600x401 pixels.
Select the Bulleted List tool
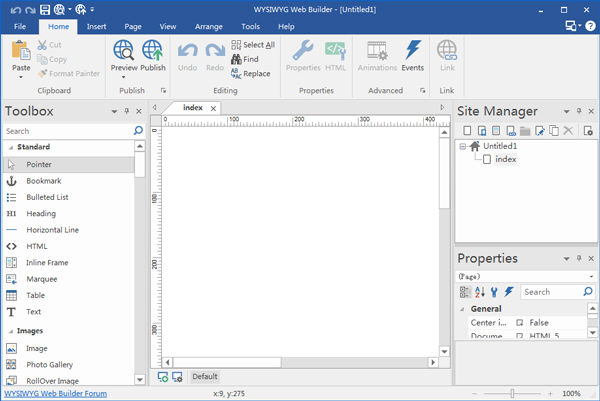coord(69,197)
